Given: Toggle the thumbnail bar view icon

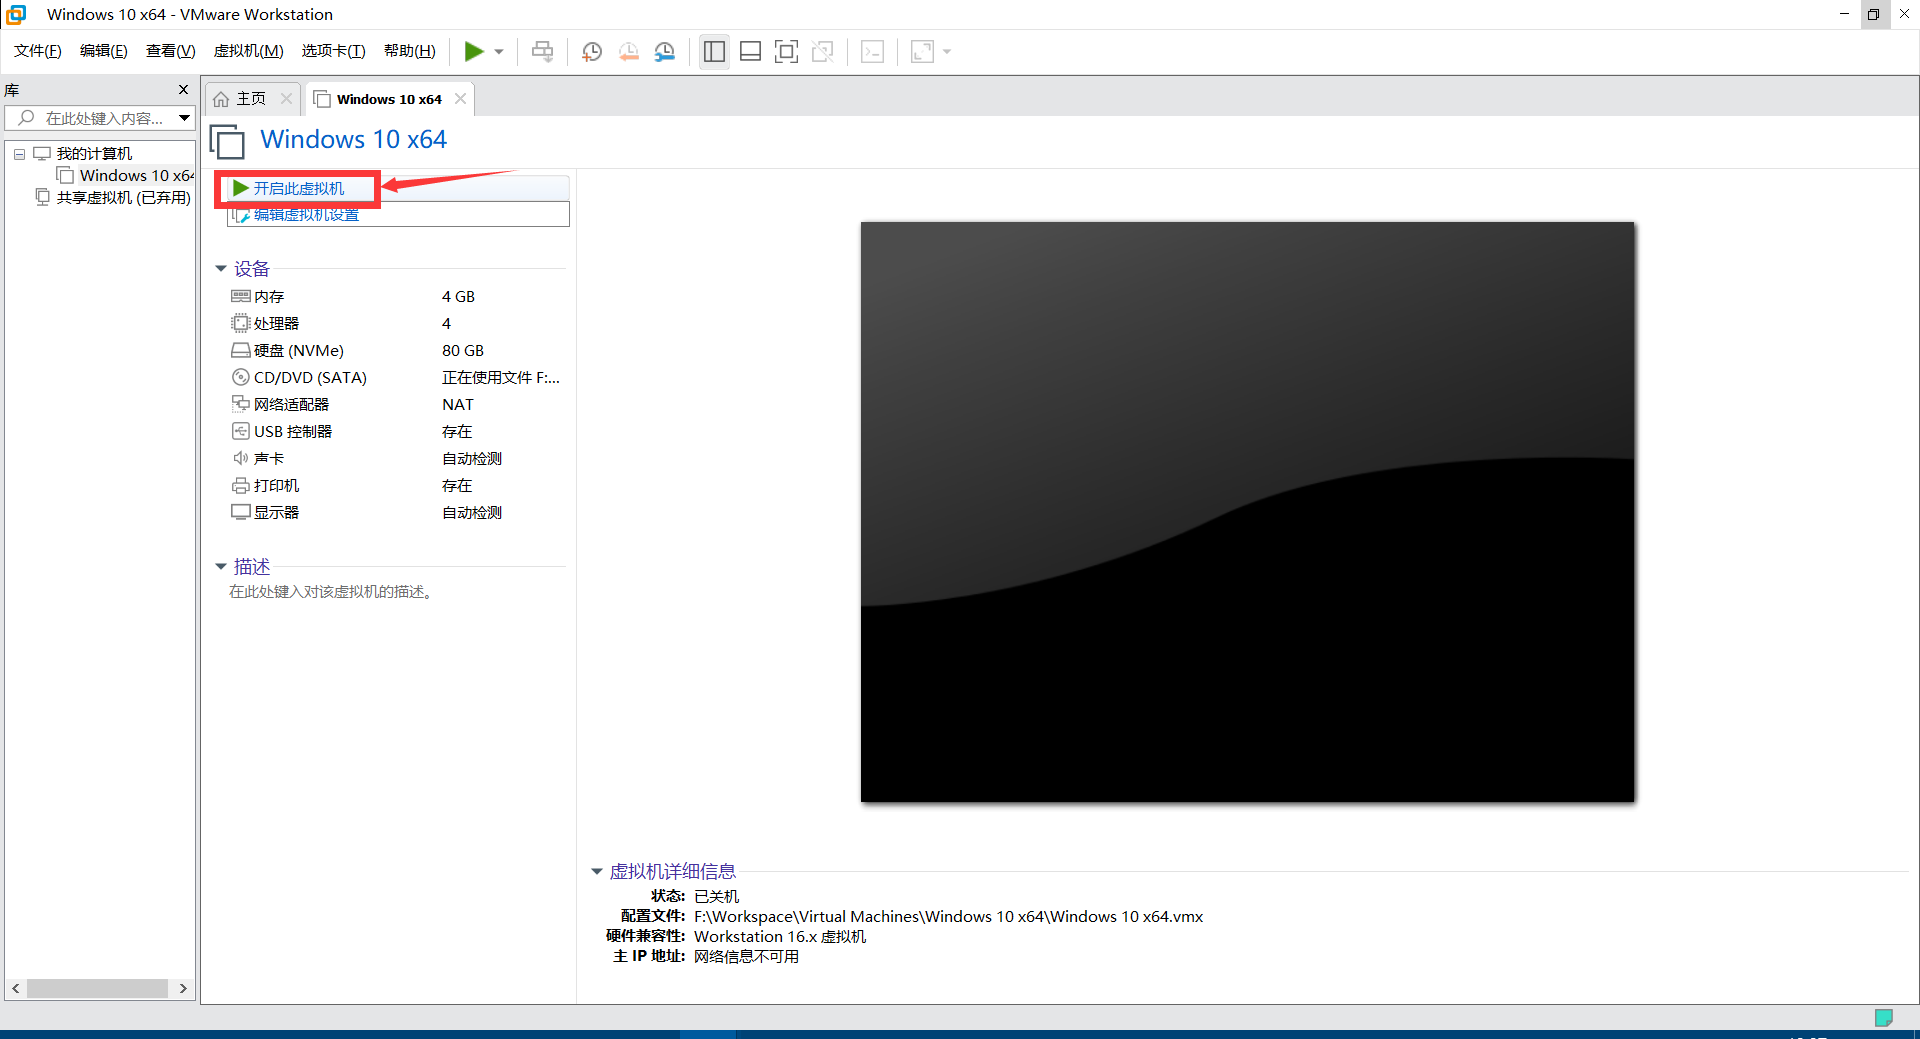Looking at the screenshot, I should coord(750,51).
